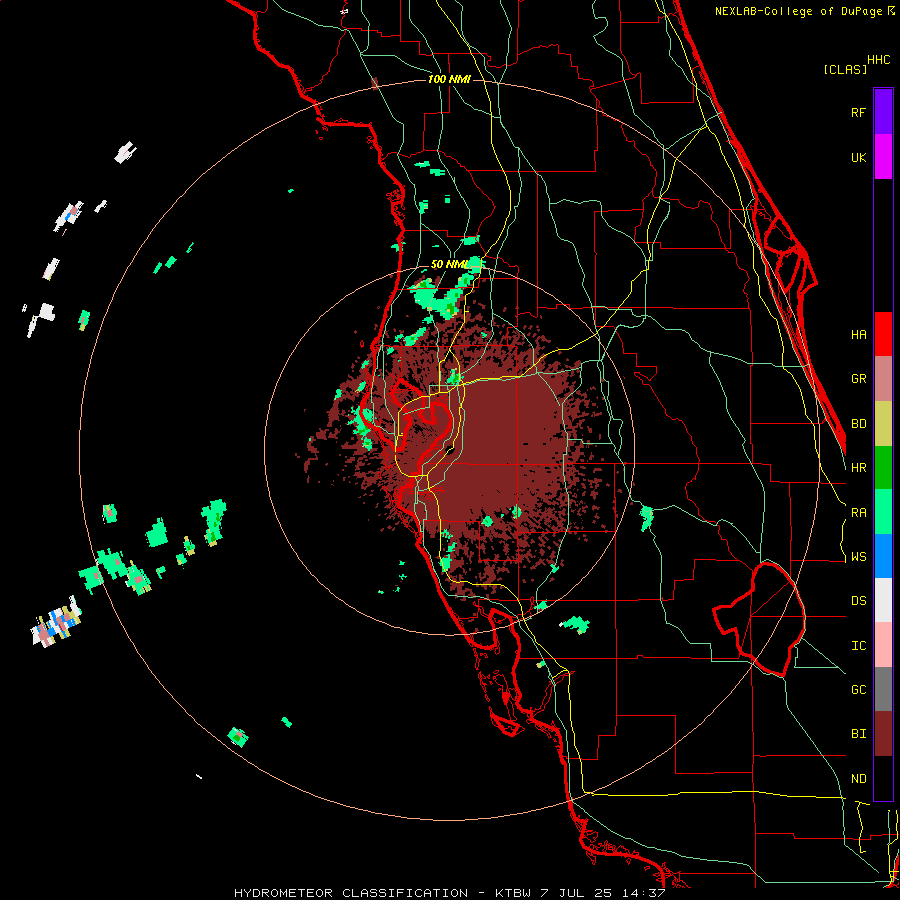The width and height of the screenshot is (900, 900).
Task: Click the BI brown legend color block
Action: 883,734
